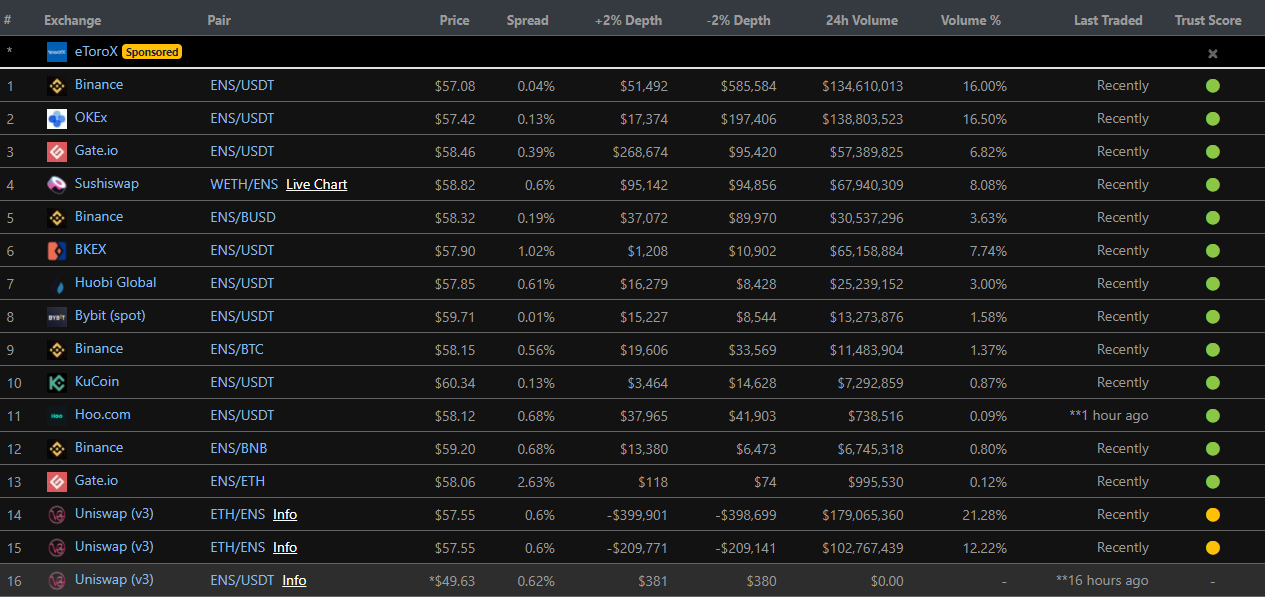Click the Huobi Global logo icon

click(x=57, y=284)
